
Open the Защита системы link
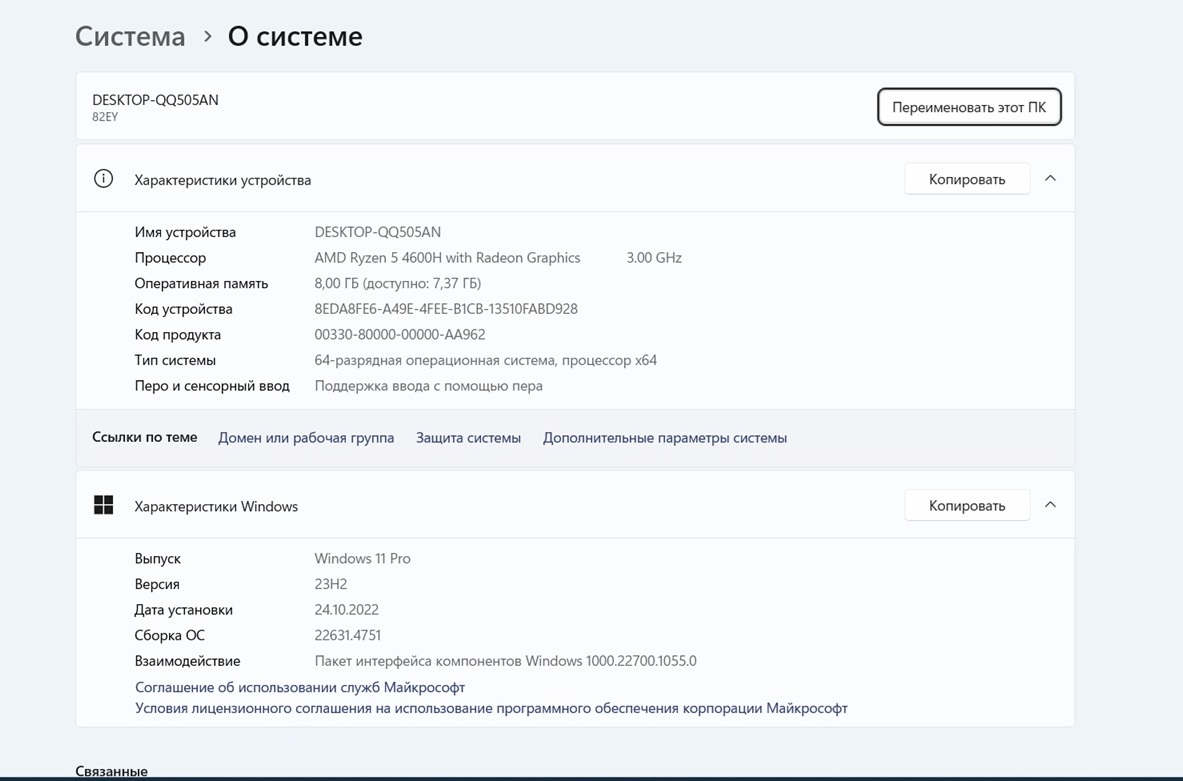pyautogui.click(x=468, y=438)
